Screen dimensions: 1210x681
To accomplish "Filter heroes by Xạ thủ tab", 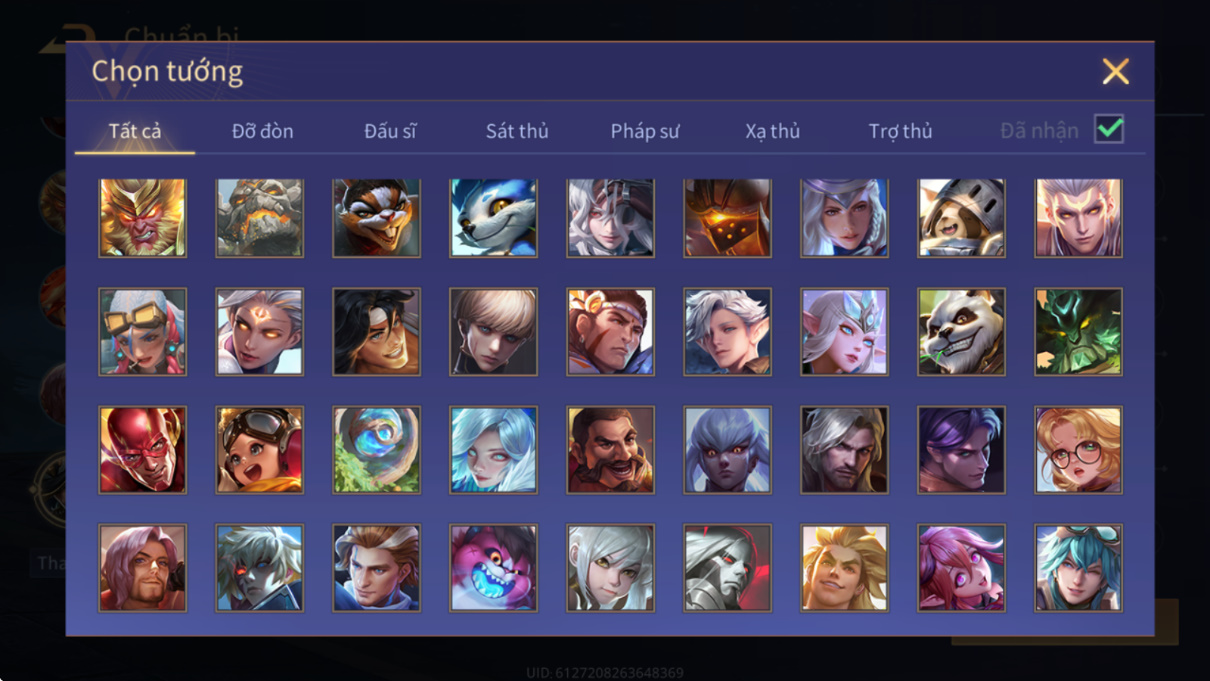I will [773, 131].
